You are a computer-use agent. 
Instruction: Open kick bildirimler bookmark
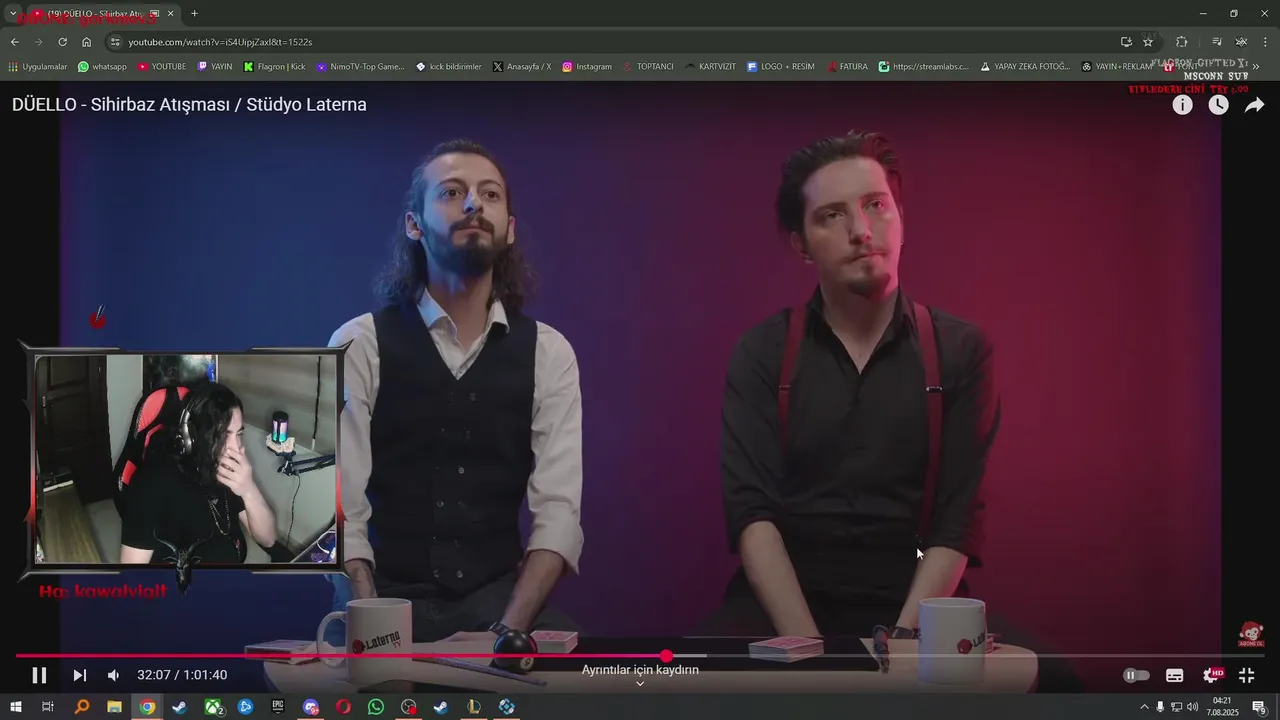[448, 67]
